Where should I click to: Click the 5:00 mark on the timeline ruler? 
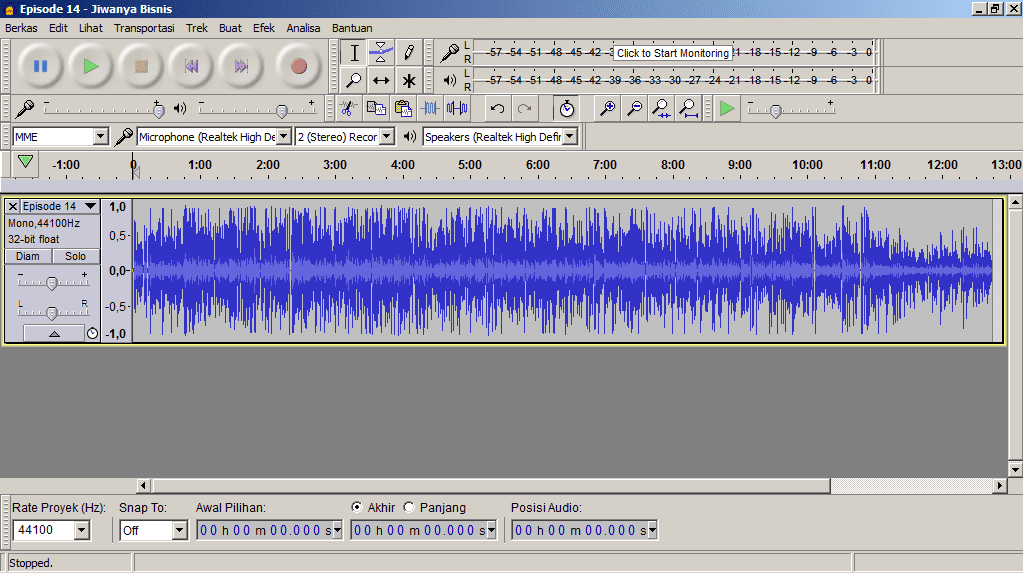[470, 166]
